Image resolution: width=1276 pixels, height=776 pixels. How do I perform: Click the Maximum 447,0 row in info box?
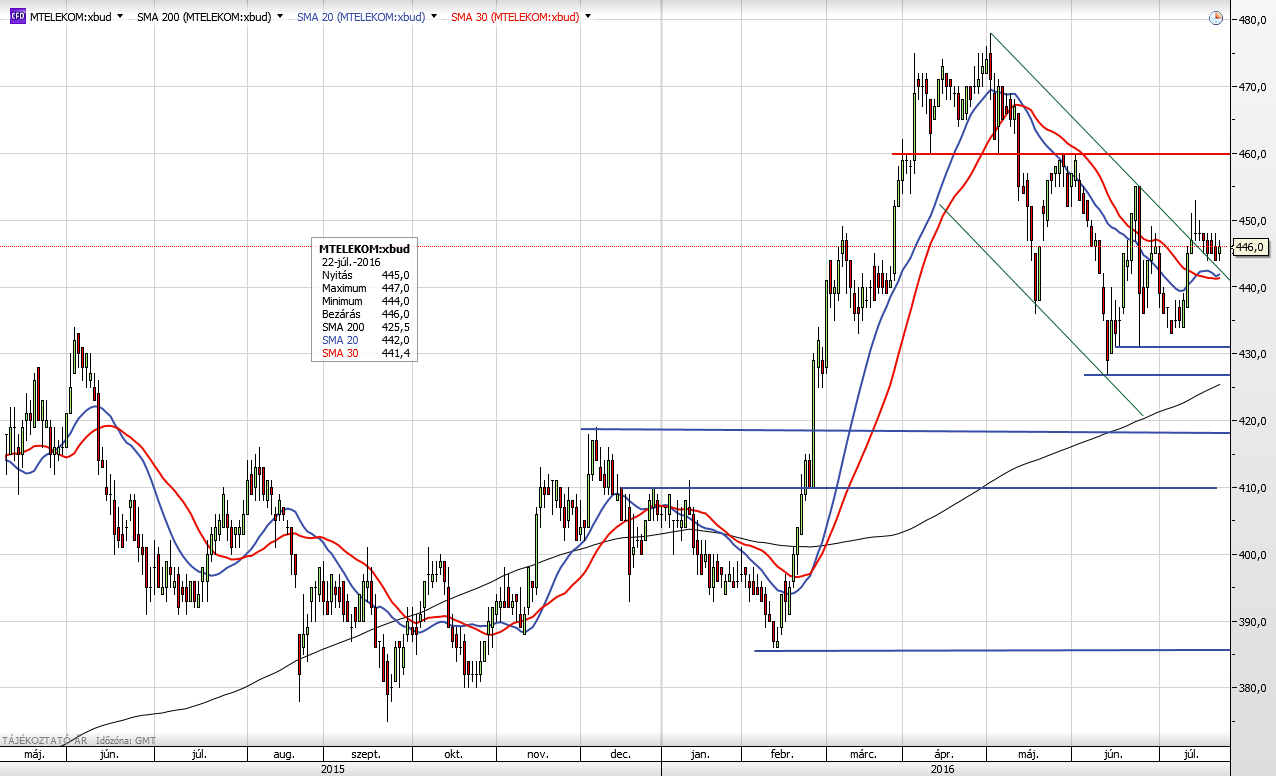click(x=365, y=287)
